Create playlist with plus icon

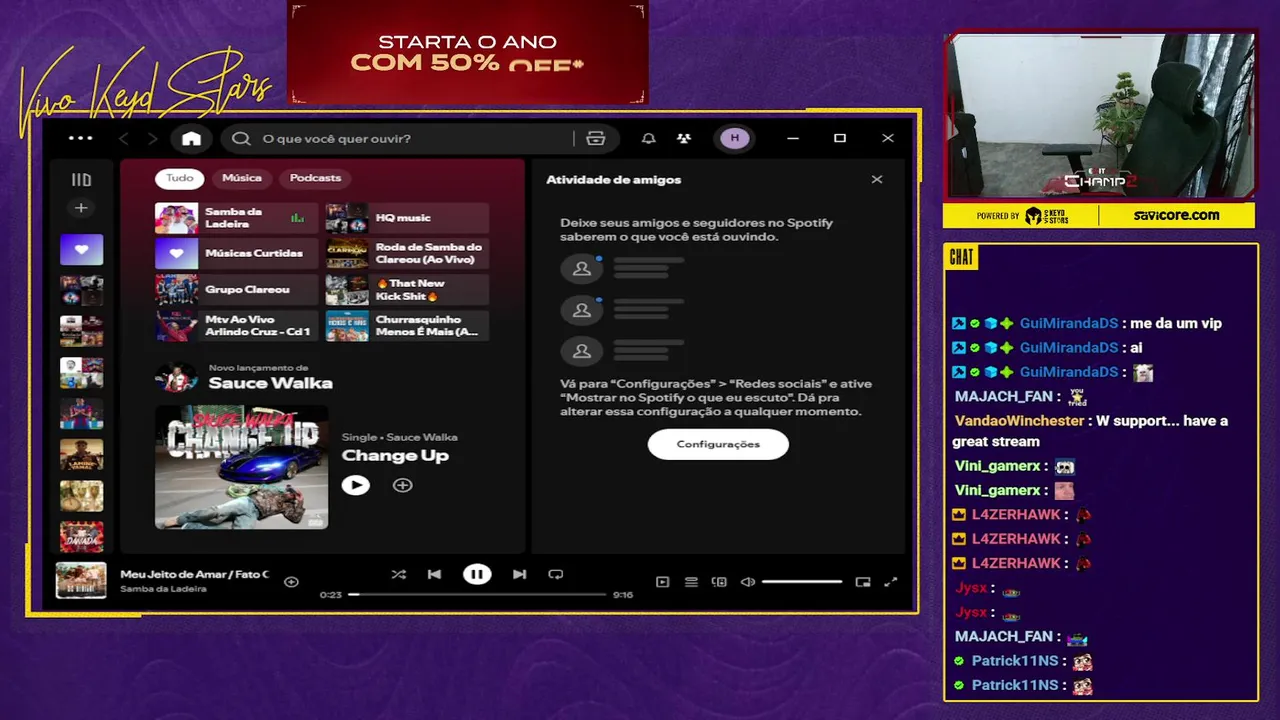click(81, 208)
